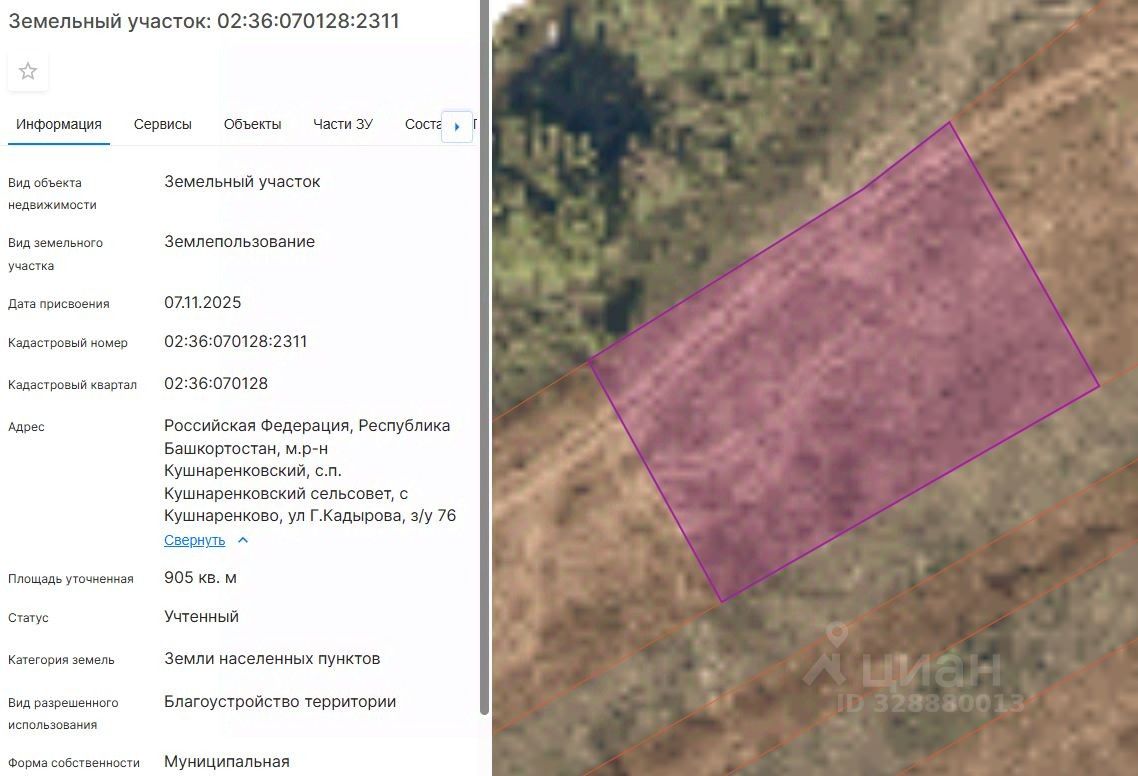Click the ownership value Муниципальная
This screenshot has width=1138, height=776.
(227, 761)
